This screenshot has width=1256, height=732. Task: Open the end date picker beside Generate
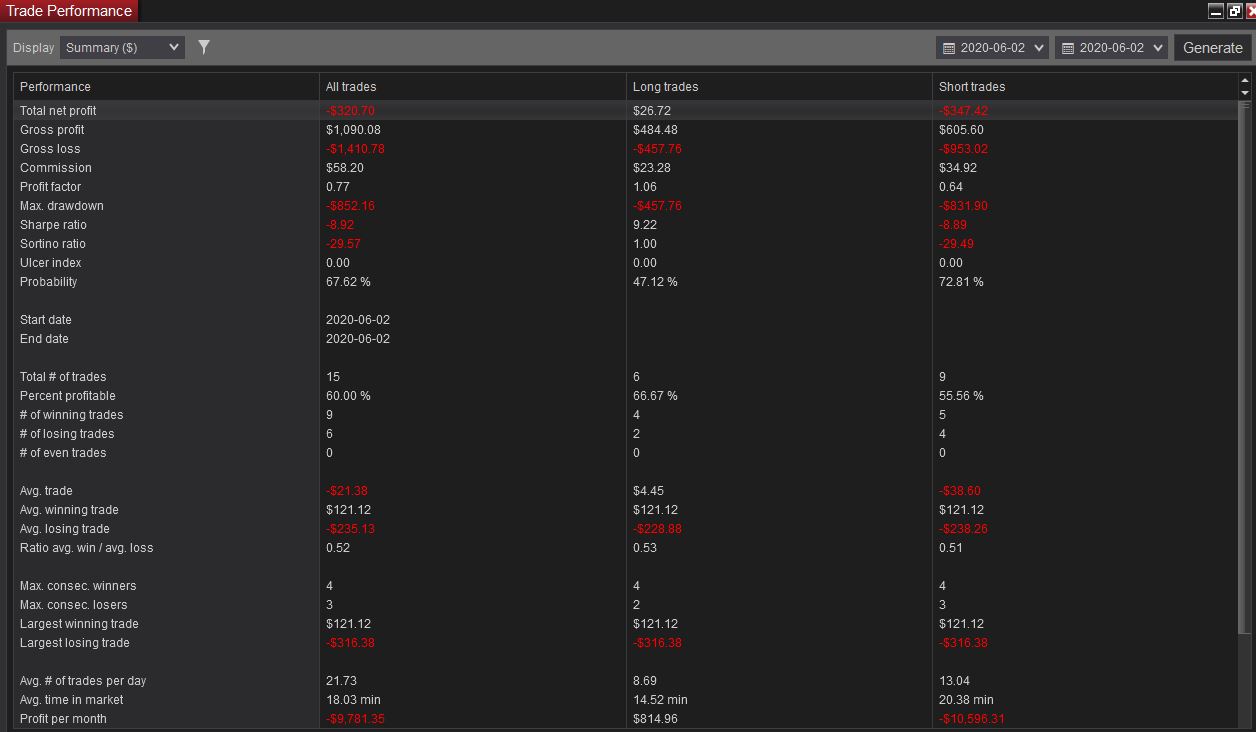pos(1111,47)
